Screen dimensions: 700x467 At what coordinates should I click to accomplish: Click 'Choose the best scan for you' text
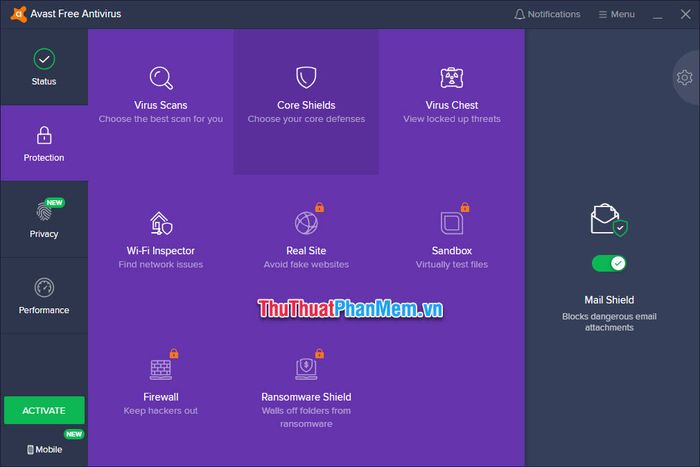[x=161, y=119]
